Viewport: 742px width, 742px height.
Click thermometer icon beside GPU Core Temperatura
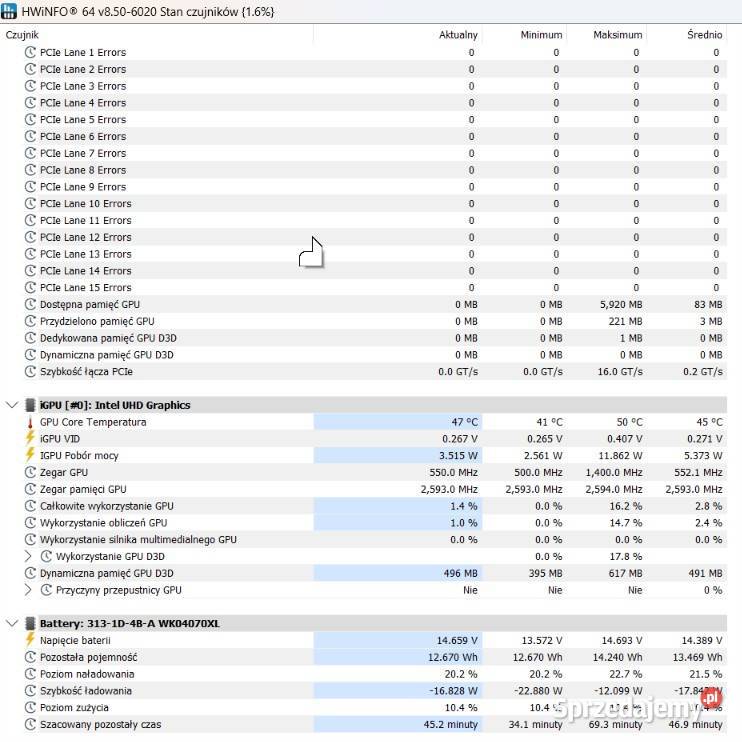pyautogui.click(x=30, y=422)
